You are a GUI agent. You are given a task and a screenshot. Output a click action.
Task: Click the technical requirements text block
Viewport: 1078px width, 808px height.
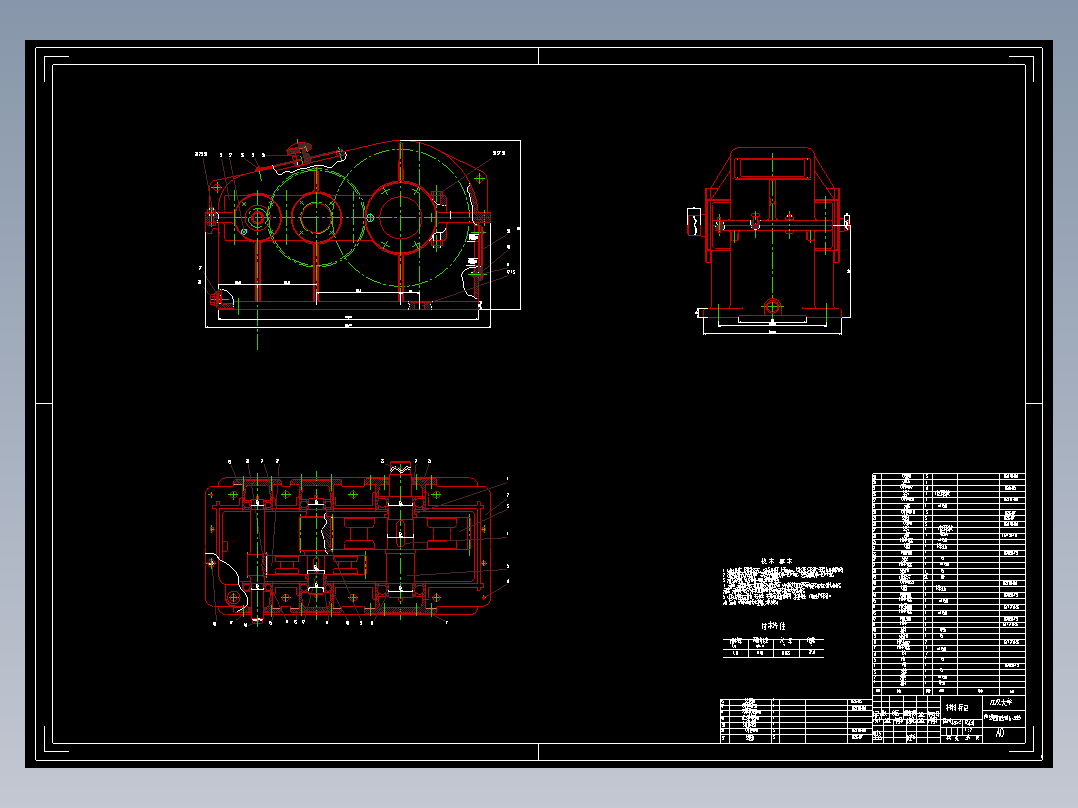coord(782,583)
